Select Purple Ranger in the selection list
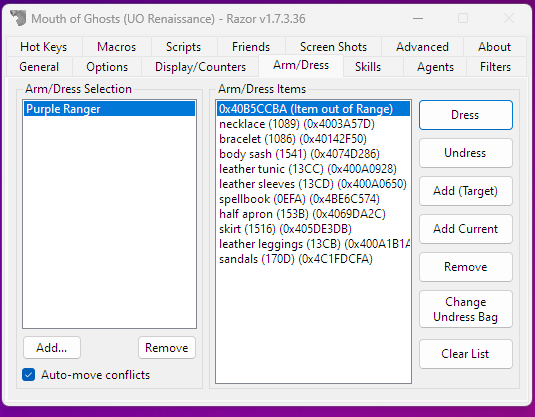The height and width of the screenshot is (417, 535). pos(110,109)
